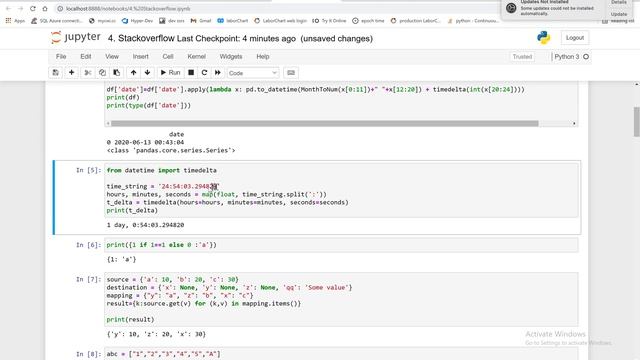Click the browser address bar URL
640x360 pixels.
tap(128, 9)
